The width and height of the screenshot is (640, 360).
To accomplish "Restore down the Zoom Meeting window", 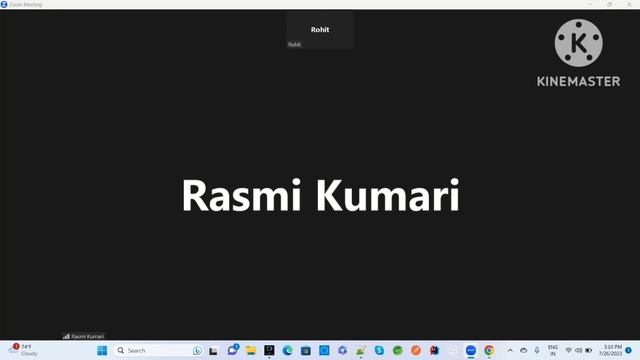I will click(609, 4).
